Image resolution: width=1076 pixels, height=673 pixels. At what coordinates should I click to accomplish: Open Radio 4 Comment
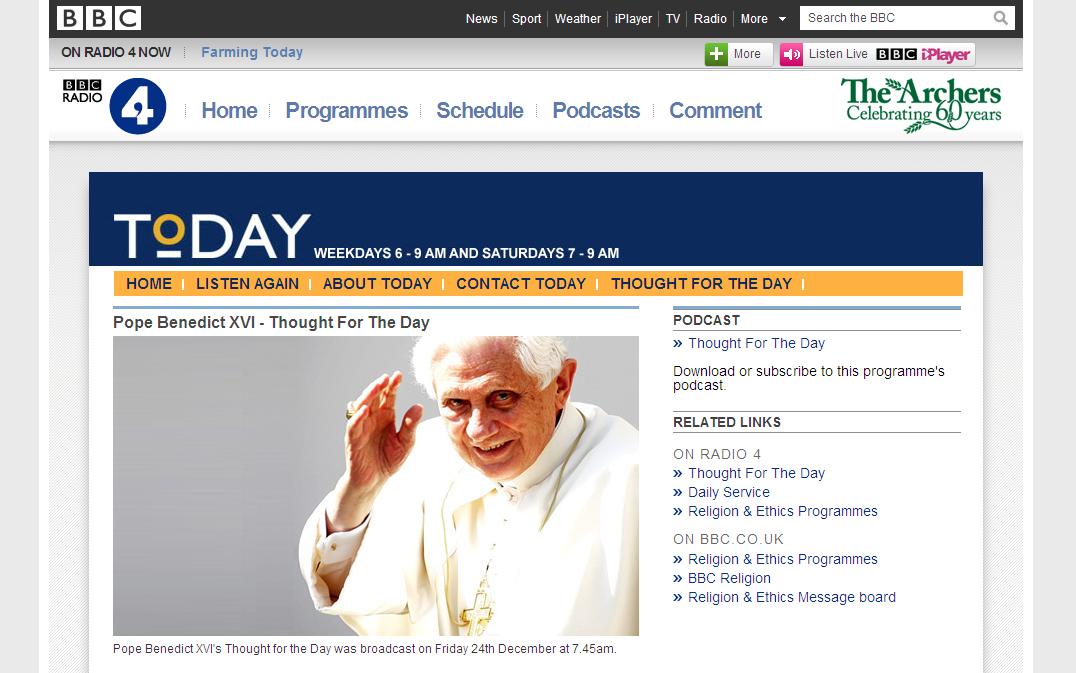coord(716,110)
